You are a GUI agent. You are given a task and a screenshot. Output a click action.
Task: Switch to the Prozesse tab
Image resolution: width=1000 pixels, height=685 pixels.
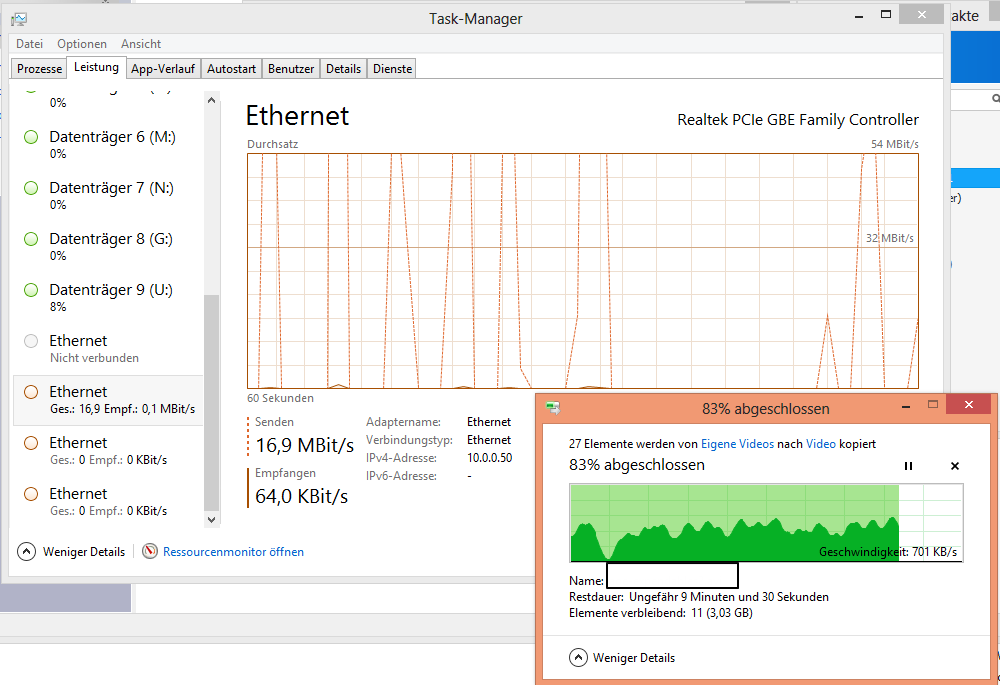click(39, 69)
